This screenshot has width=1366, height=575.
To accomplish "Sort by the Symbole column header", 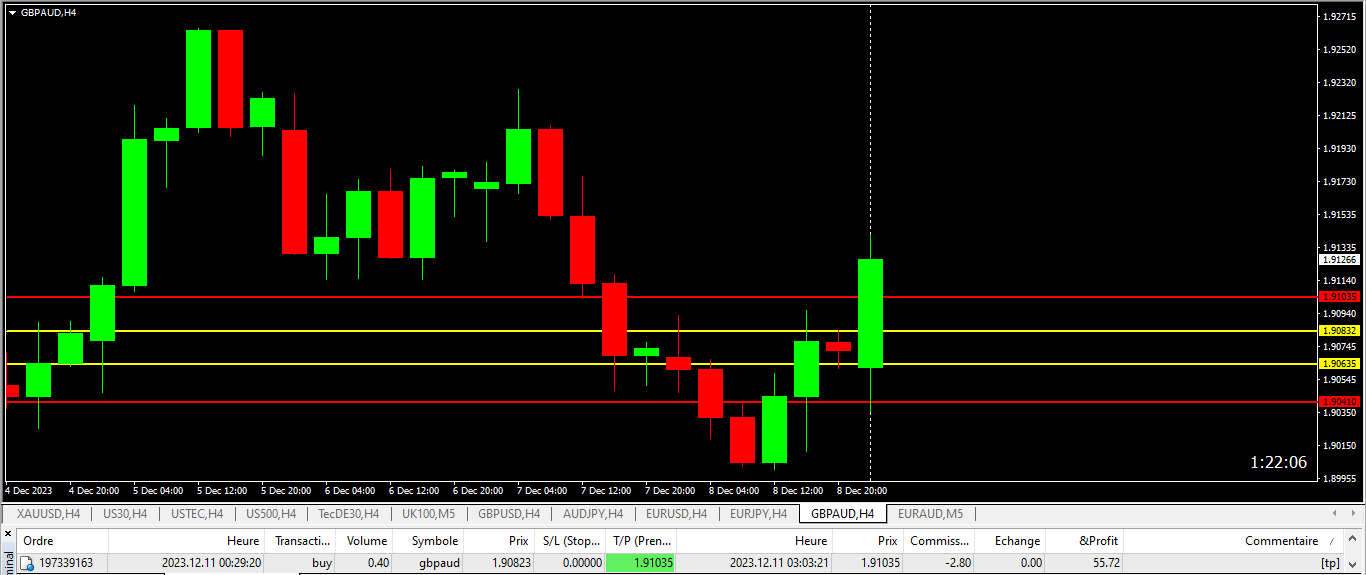I will pyautogui.click(x=434, y=541).
